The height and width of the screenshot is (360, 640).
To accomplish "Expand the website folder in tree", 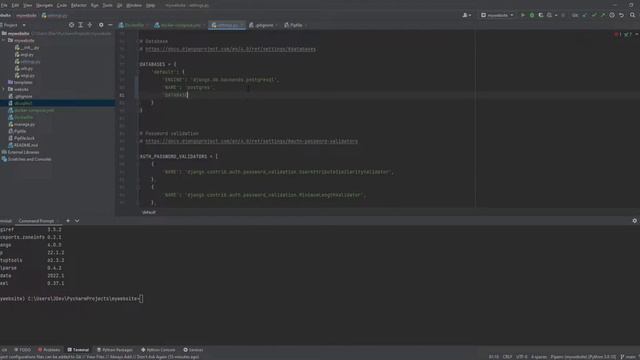I will point(4,89).
